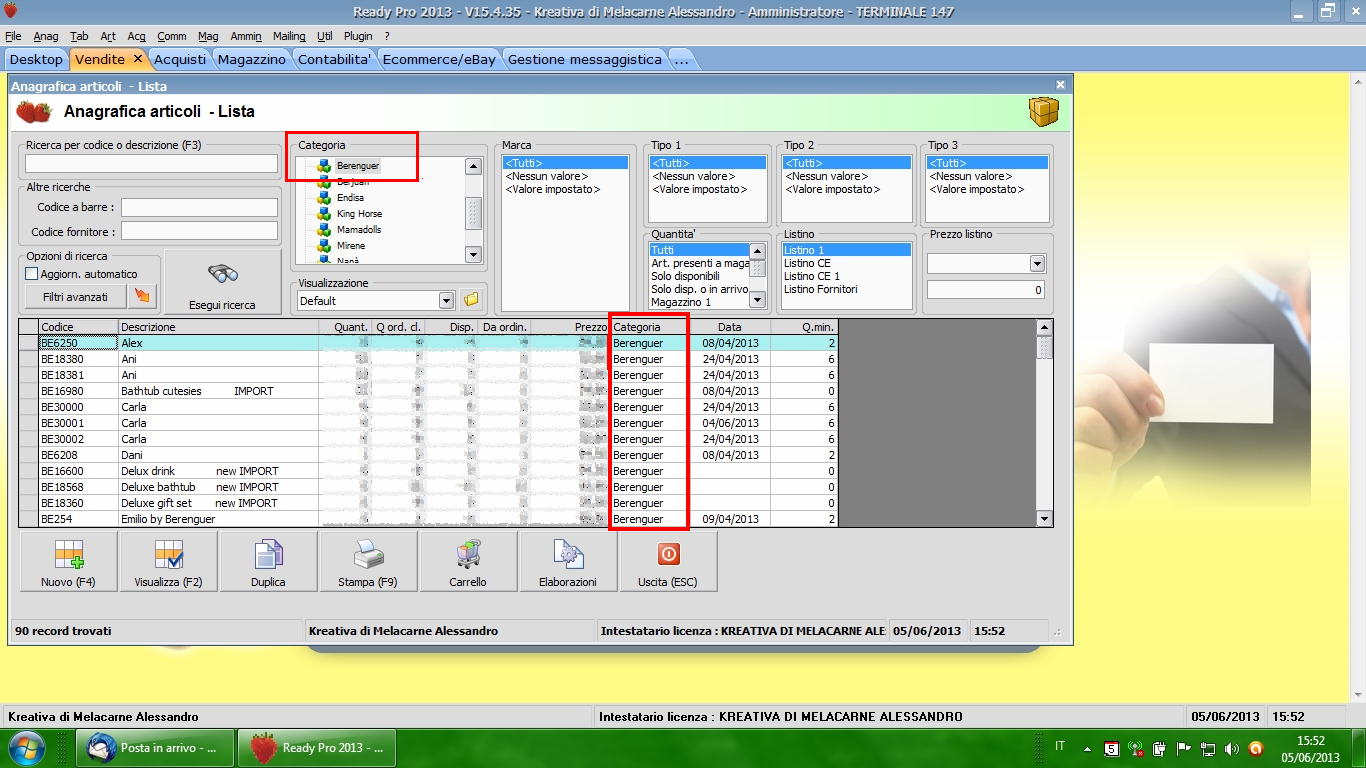Sort the table by the Codice column header
1366x768 pixels.
point(78,327)
